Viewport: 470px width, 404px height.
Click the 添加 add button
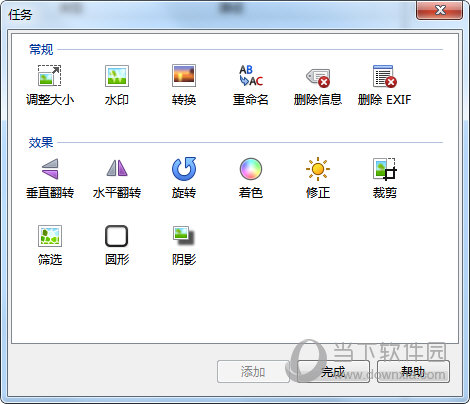coord(253,371)
